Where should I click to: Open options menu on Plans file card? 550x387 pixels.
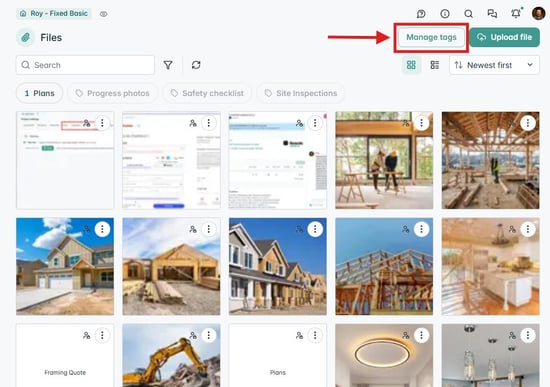click(x=315, y=335)
